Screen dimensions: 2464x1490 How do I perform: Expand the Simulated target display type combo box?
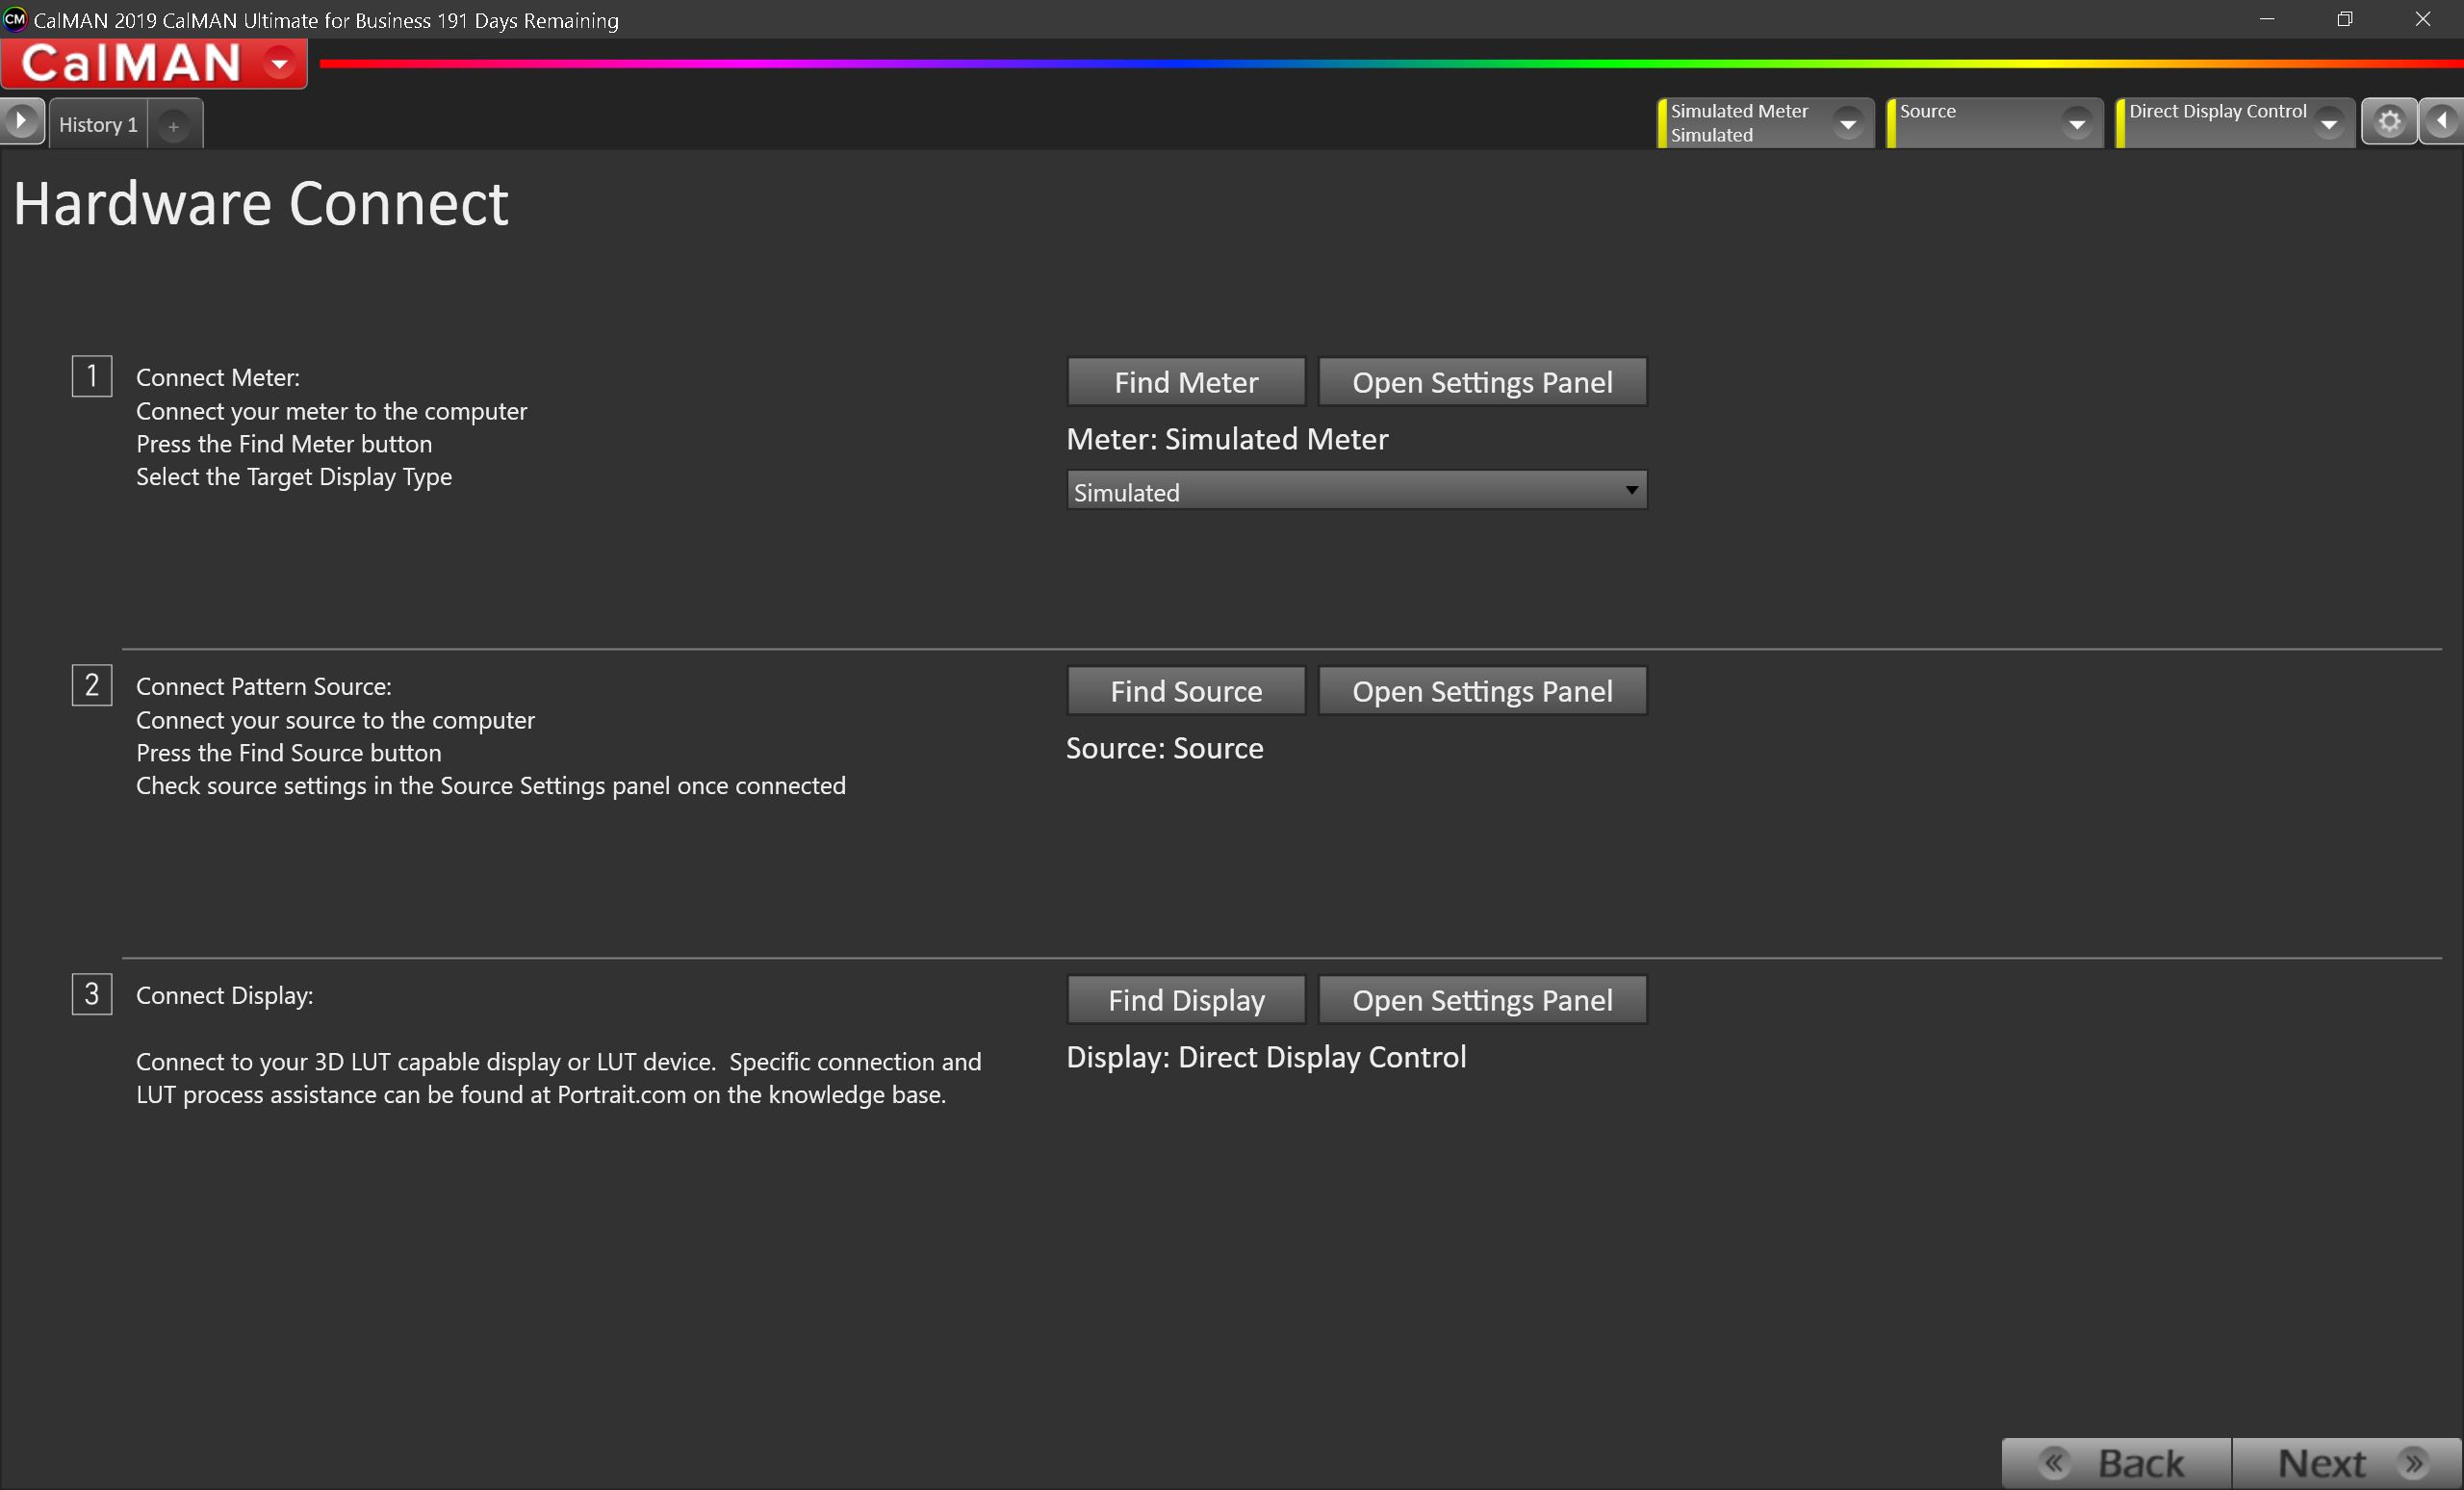click(1356, 491)
